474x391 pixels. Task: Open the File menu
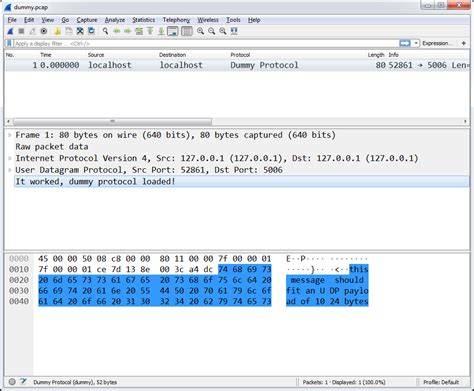click(x=12, y=20)
